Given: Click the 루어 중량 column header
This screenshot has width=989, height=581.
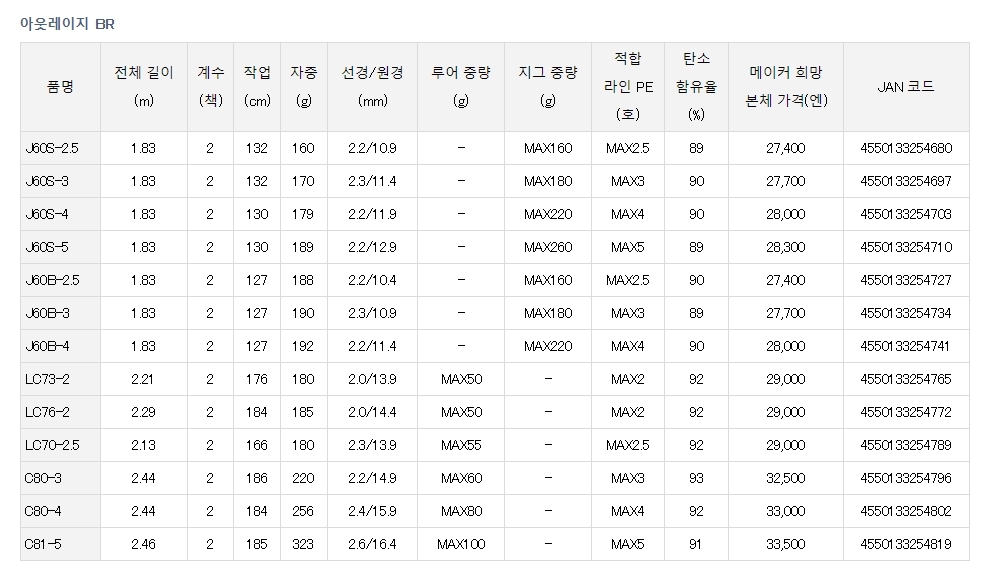Looking at the screenshot, I should click(460, 86).
